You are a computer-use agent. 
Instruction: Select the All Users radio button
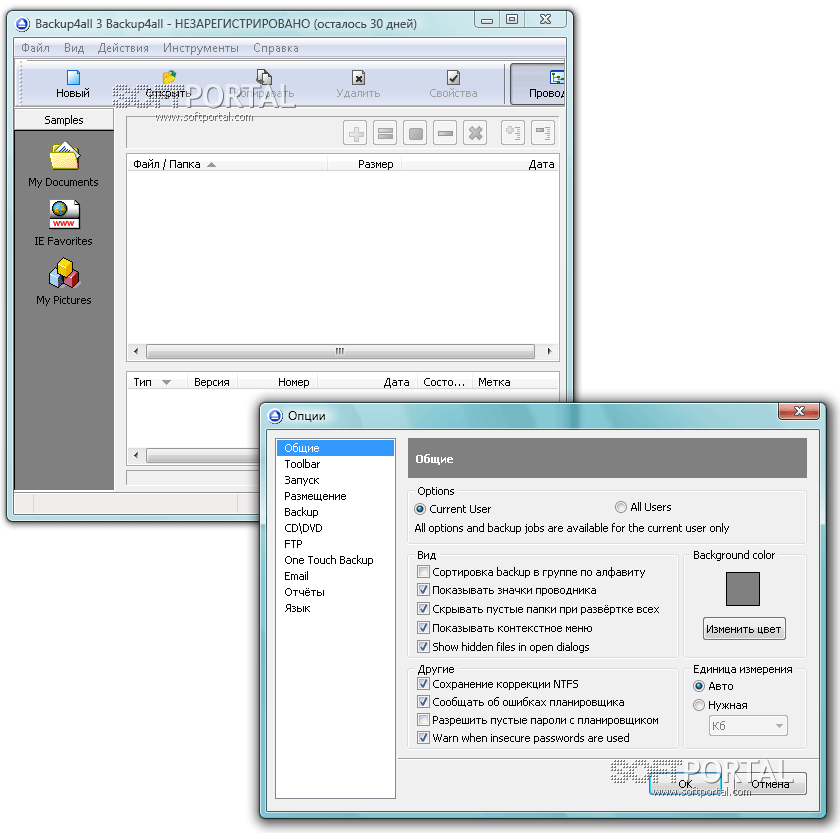620,507
